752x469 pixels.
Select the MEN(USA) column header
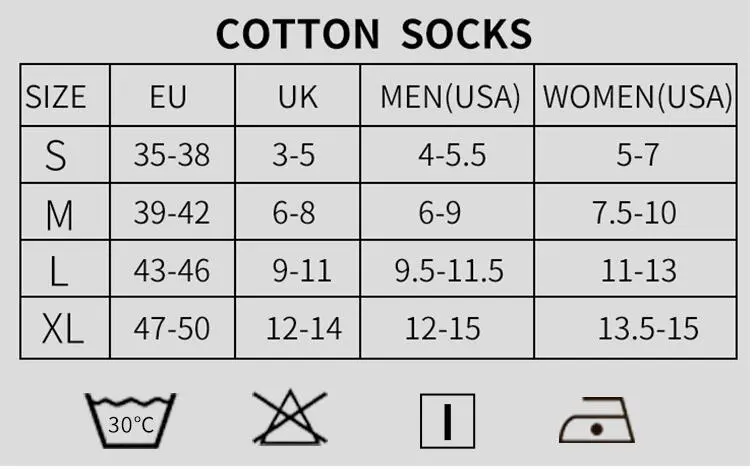[450, 97]
